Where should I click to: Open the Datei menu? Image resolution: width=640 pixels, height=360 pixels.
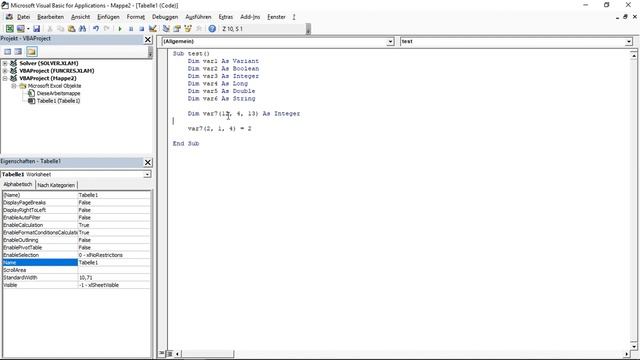(x=23, y=17)
